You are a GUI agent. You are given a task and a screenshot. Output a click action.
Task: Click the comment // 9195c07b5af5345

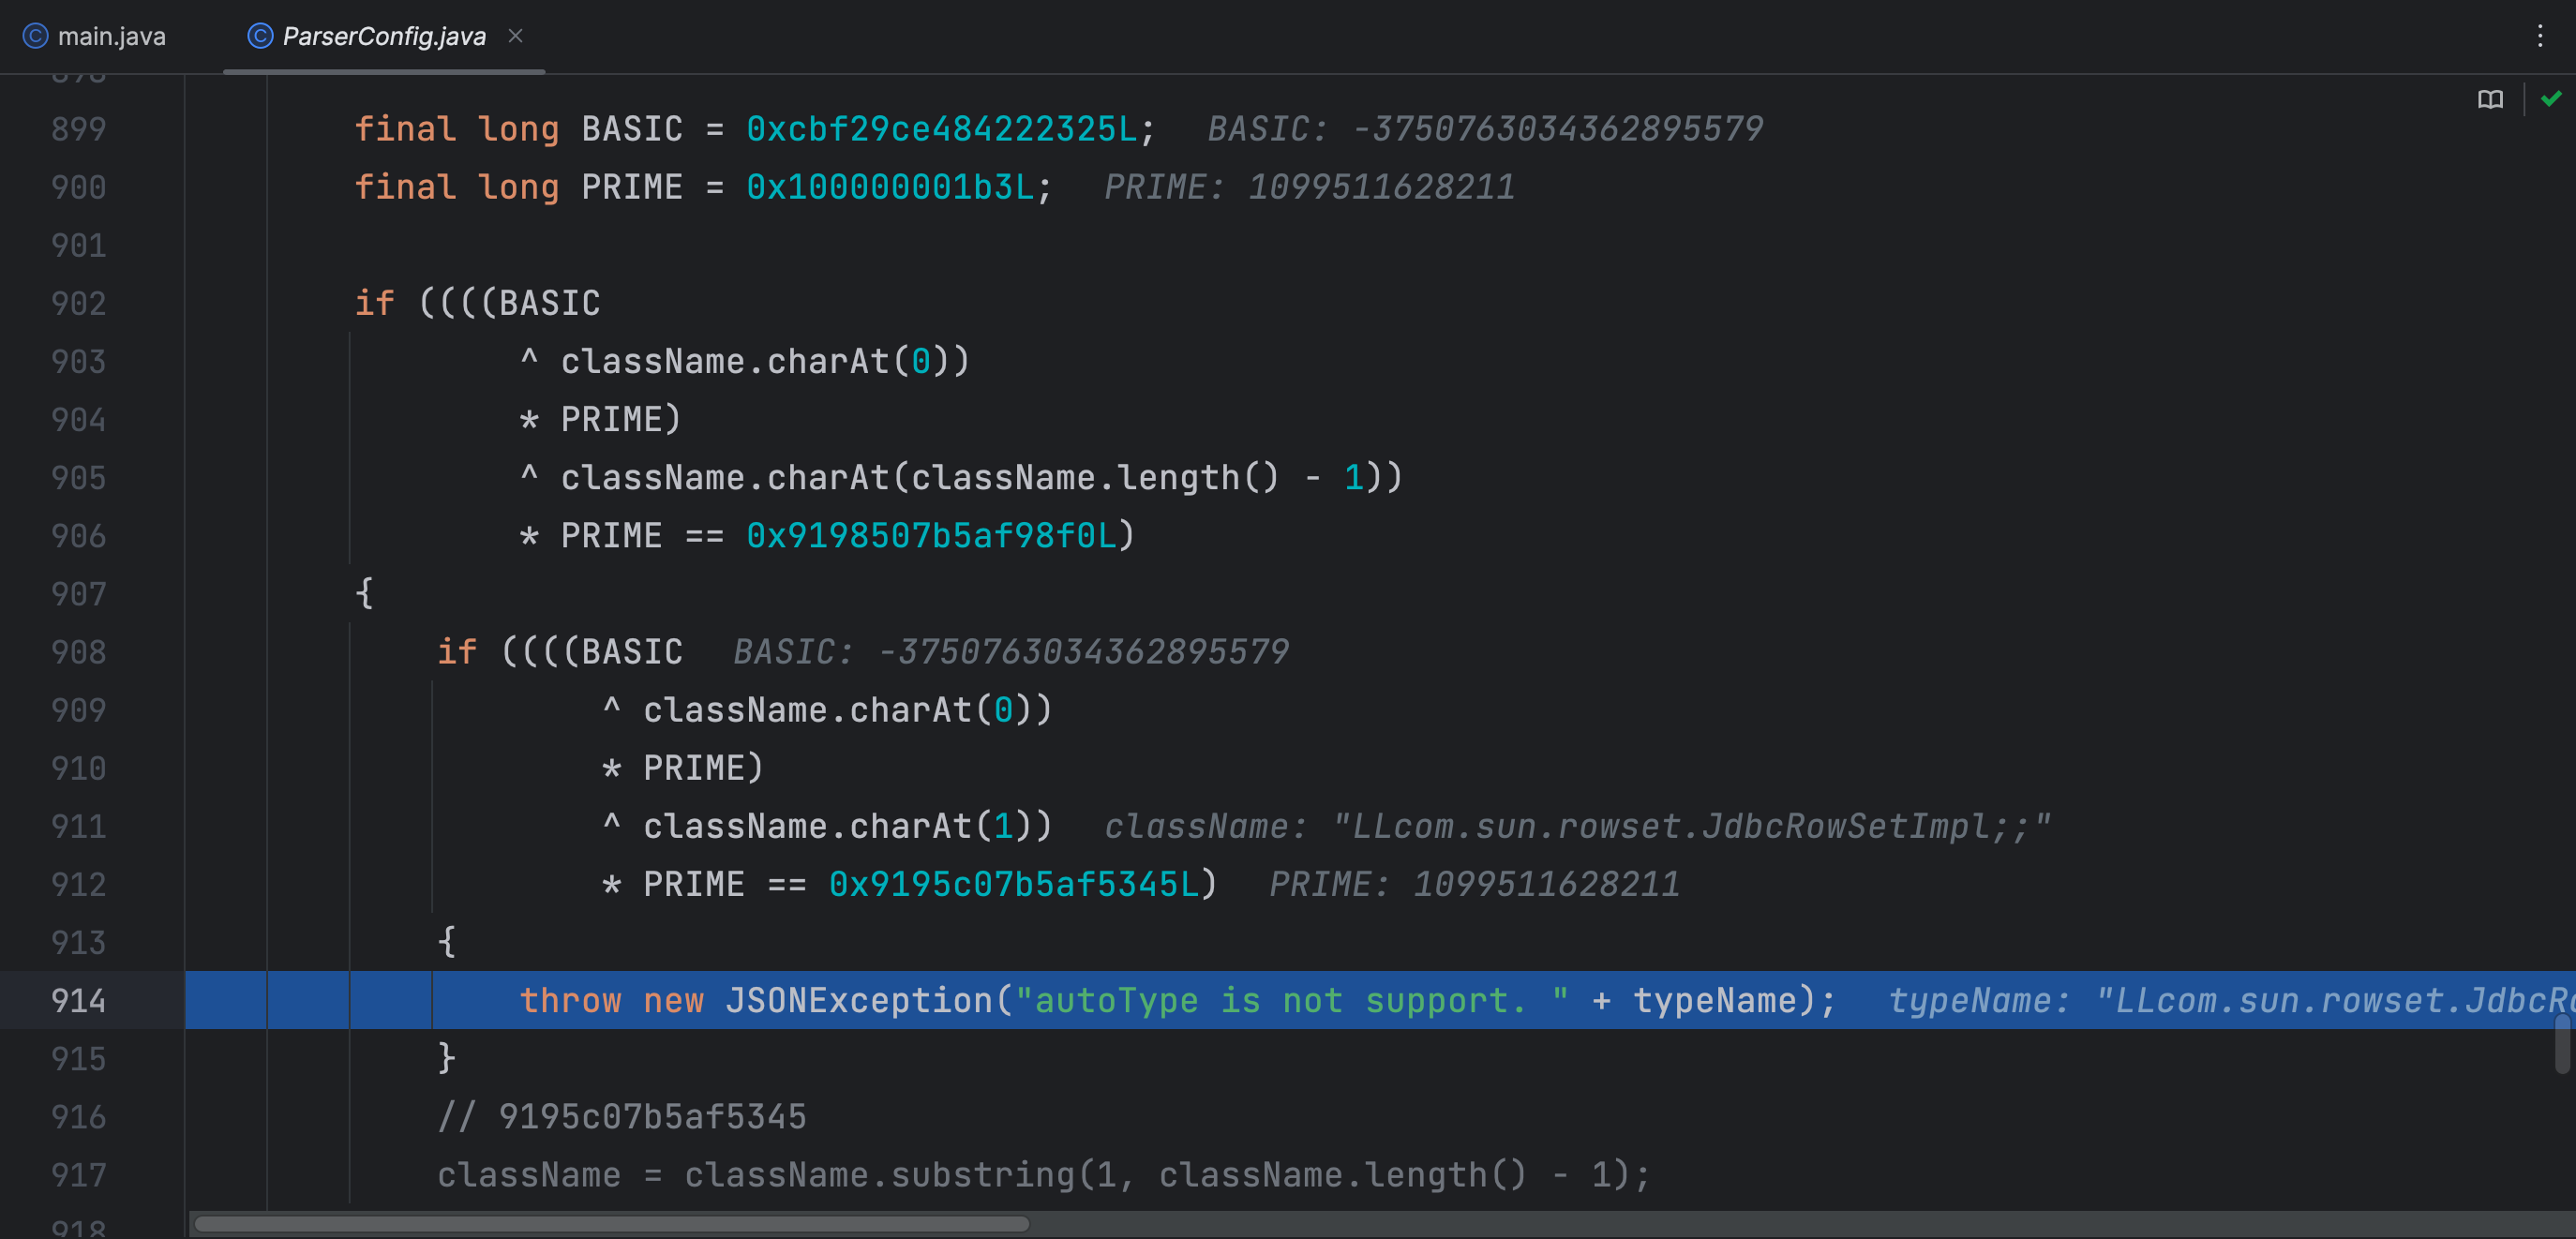(x=622, y=1116)
